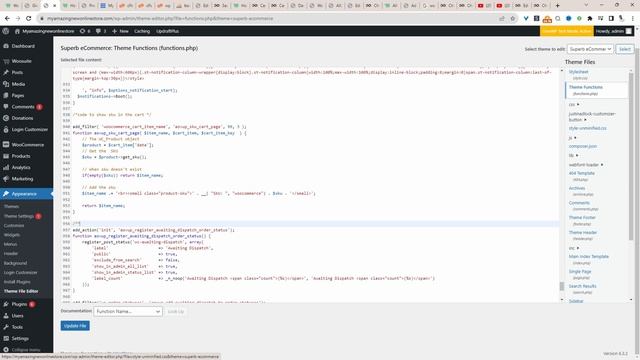640x360 pixels.
Task: Open Widgets submenu item
Action: pyautogui.click(x=12, y=235)
